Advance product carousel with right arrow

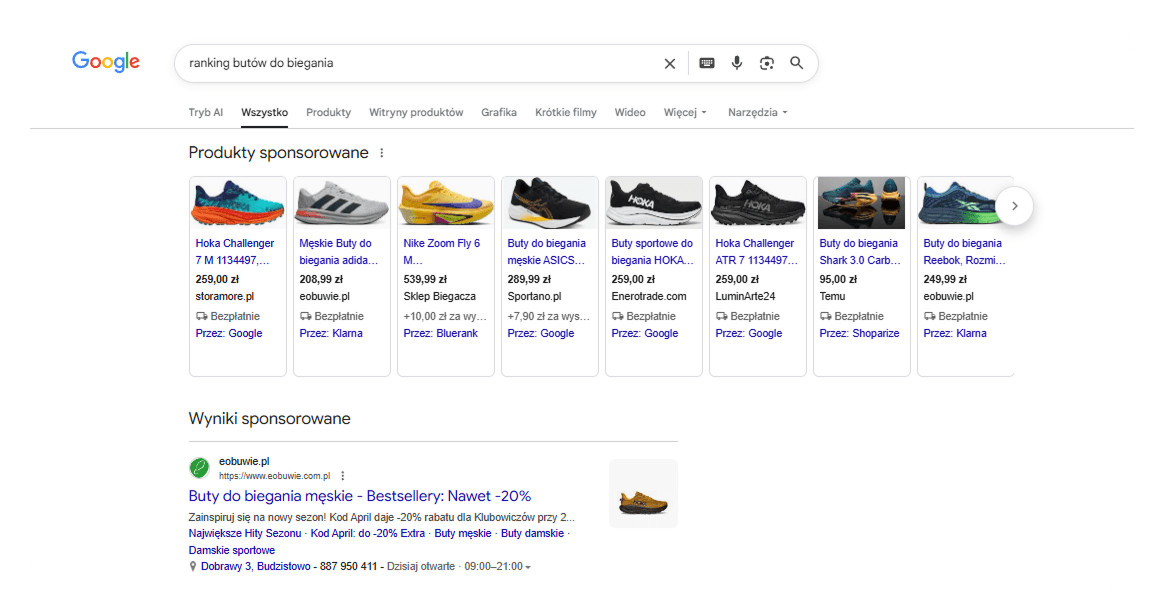(x=1015, y=206)
